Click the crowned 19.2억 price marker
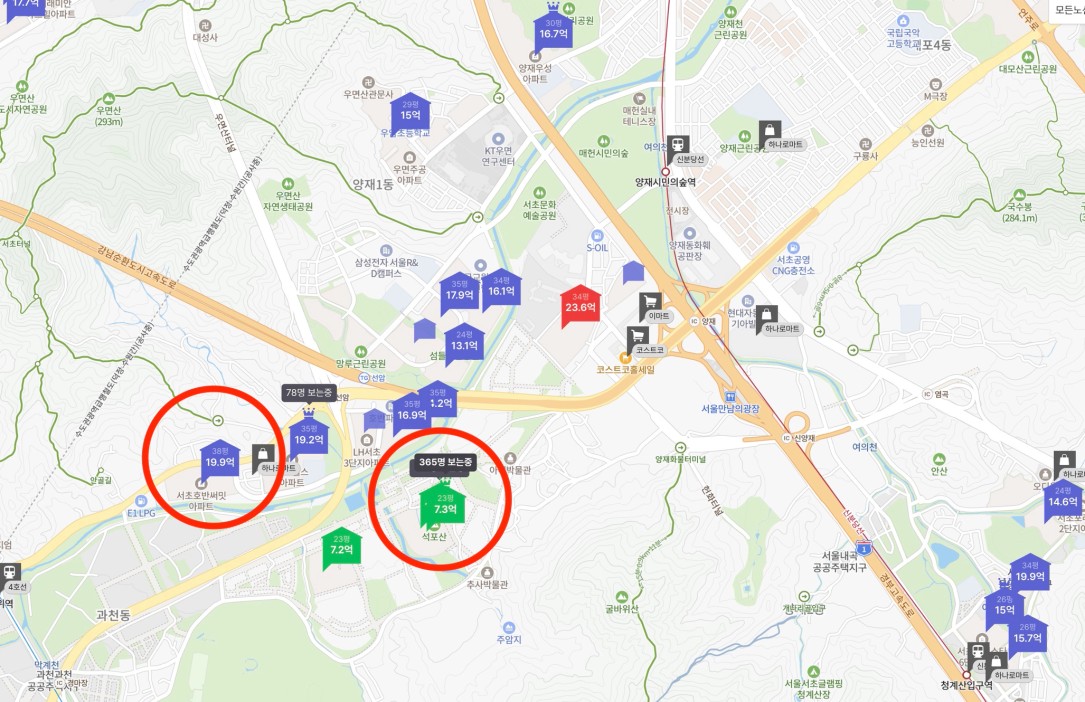 click(x=309, y=434)
